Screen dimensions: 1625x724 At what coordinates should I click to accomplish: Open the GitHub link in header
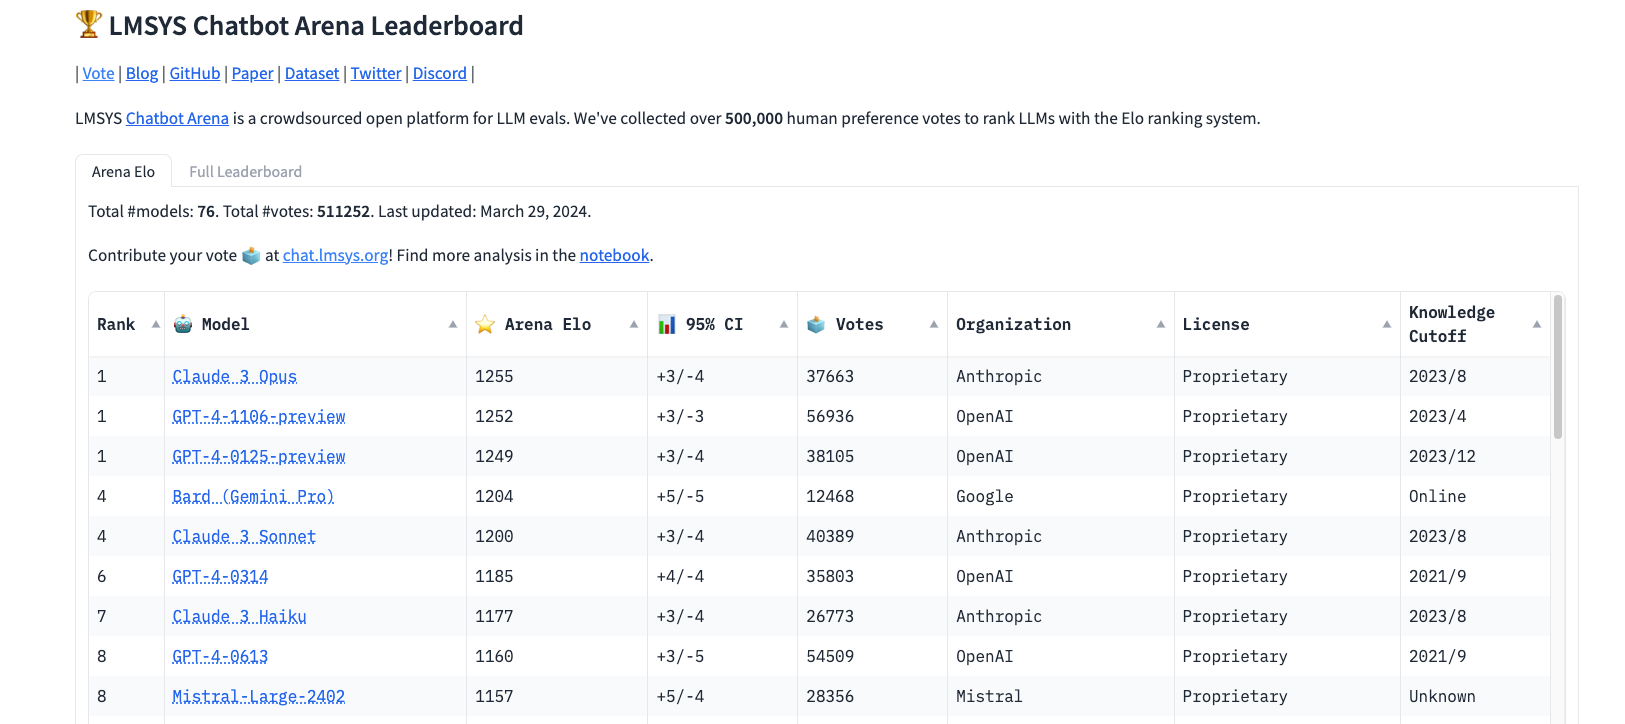[195, 73]
